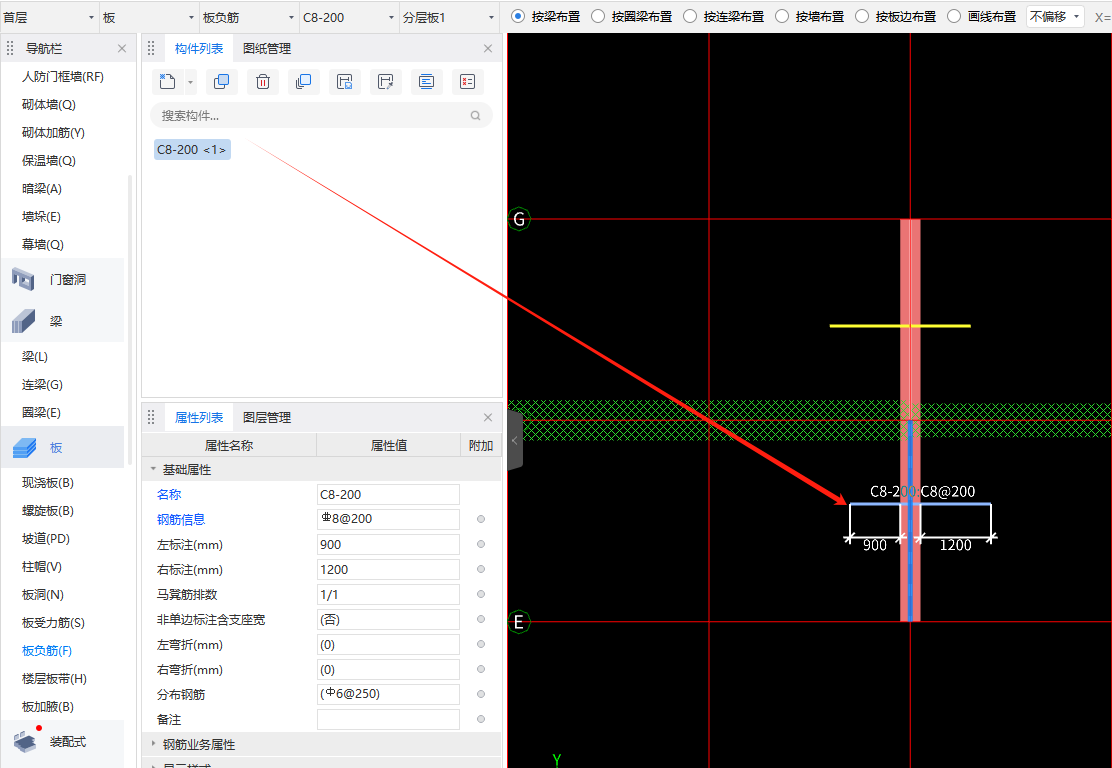Image resolution: width=1112 pixels, height=768 pixels.
Task: Click the 构件列表 panel drag handle
Action: pos(151,48)
